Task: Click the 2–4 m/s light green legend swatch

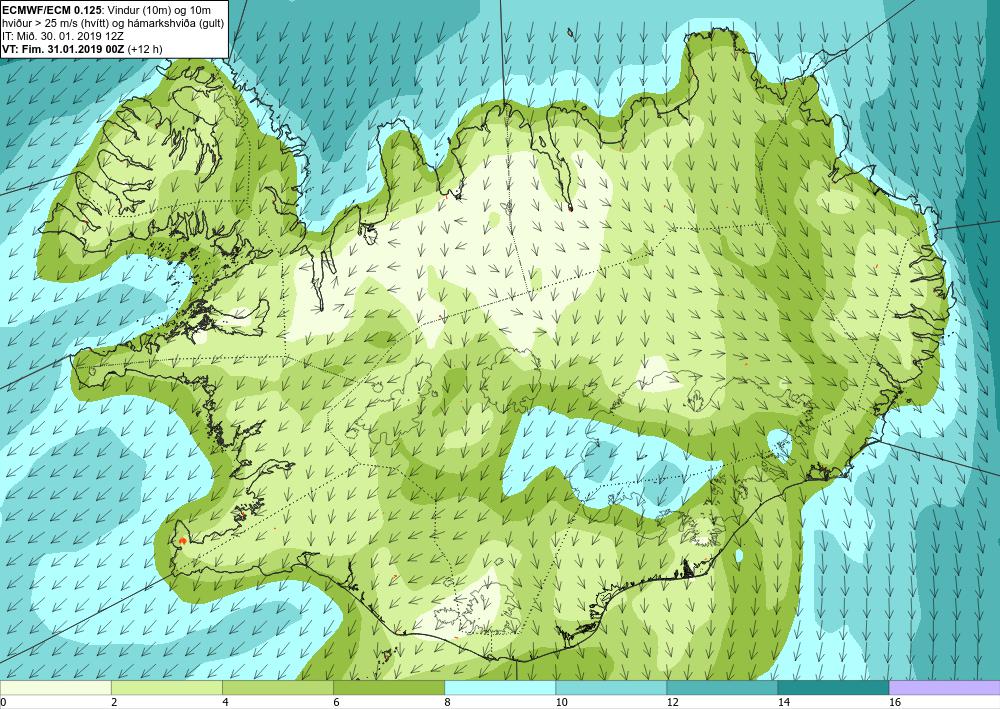Action: pos(166,687)
